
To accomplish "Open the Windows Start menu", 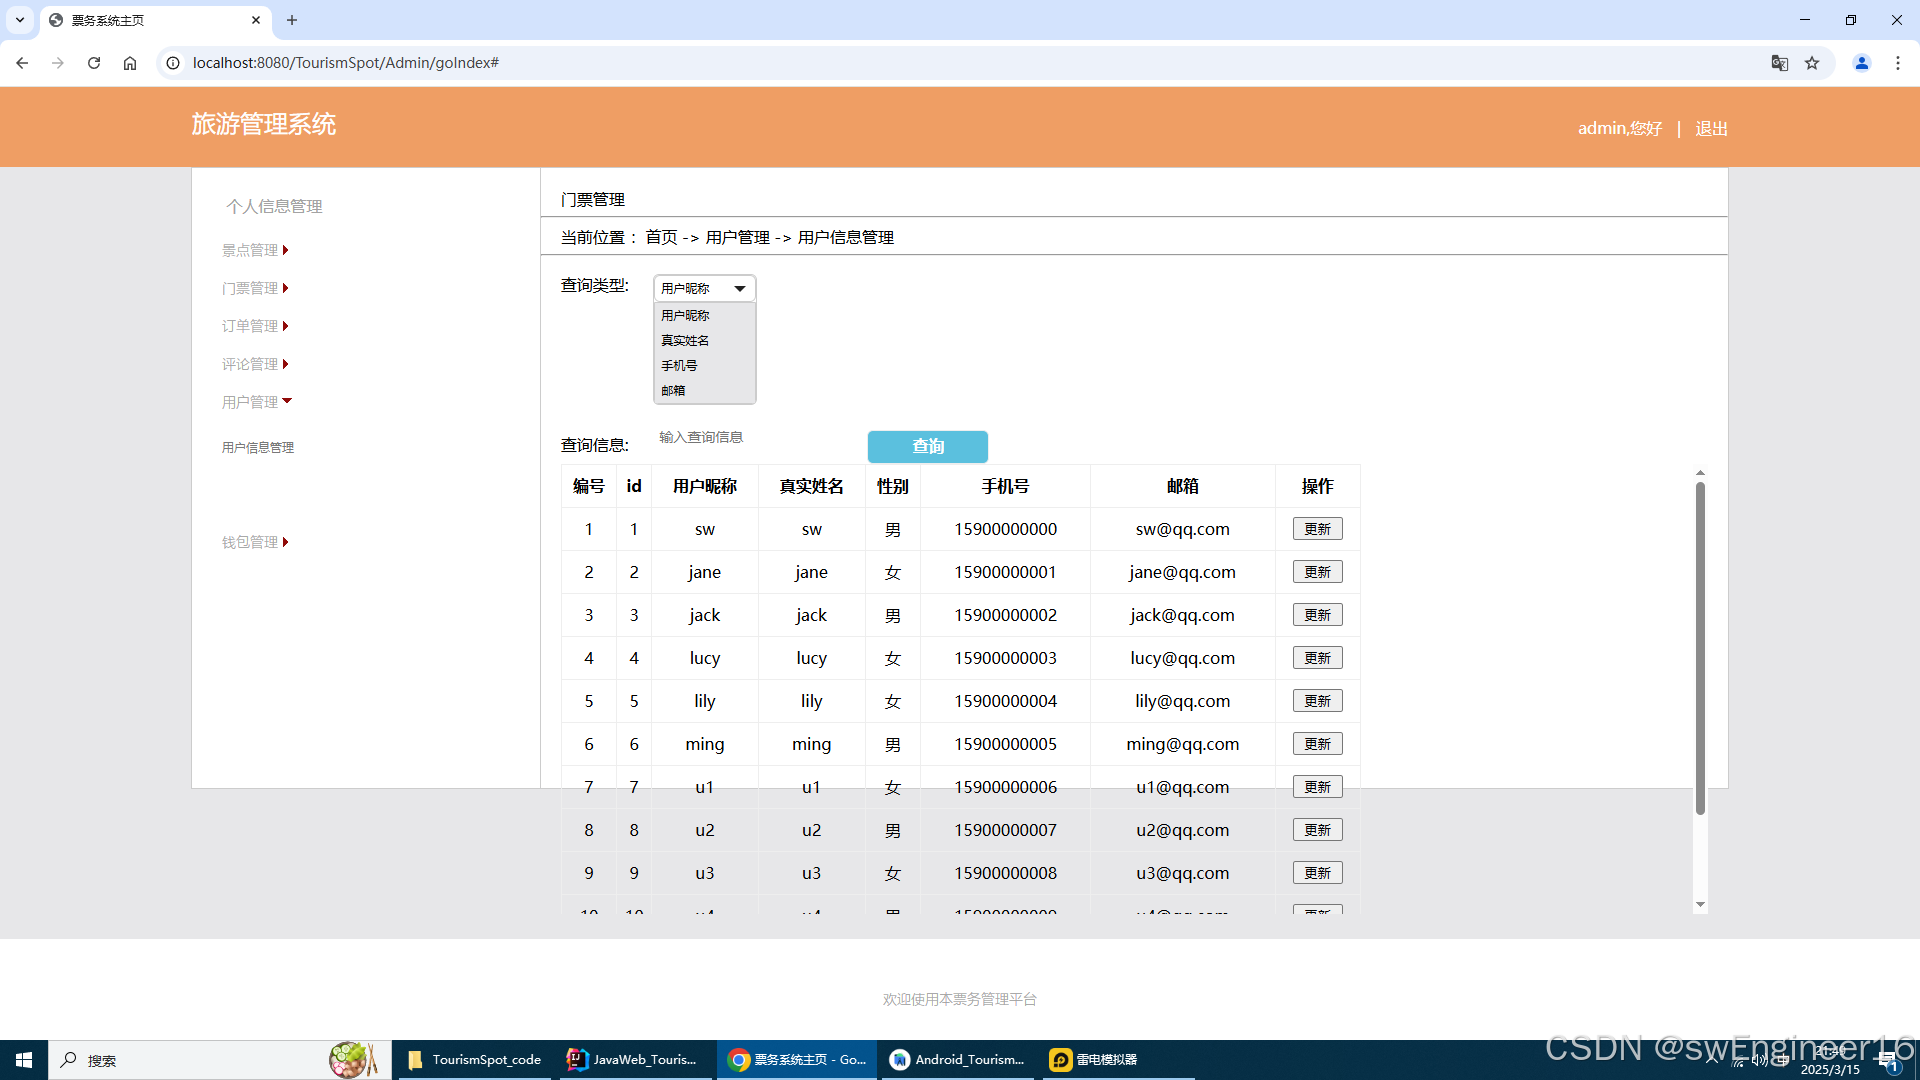I will 24,1060.
